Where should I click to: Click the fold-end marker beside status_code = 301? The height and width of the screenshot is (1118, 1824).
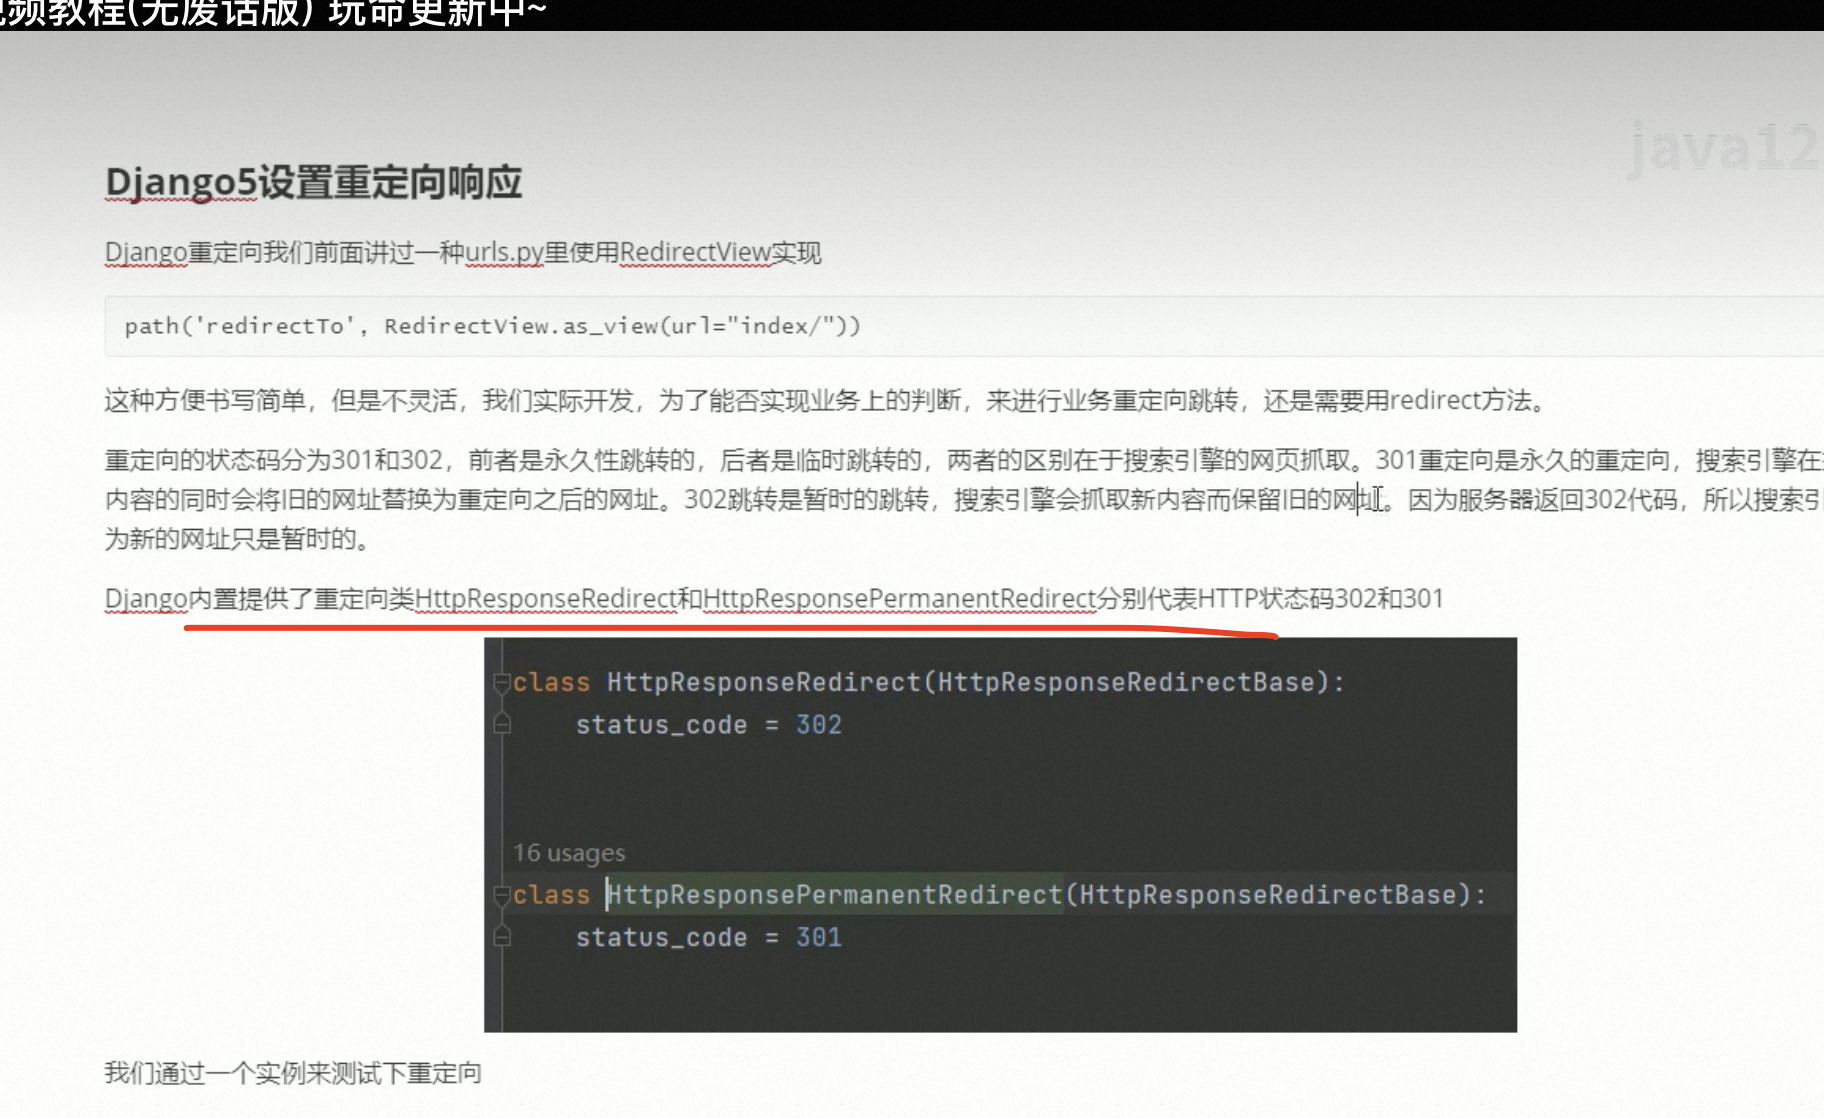click(x=502, y=937)
